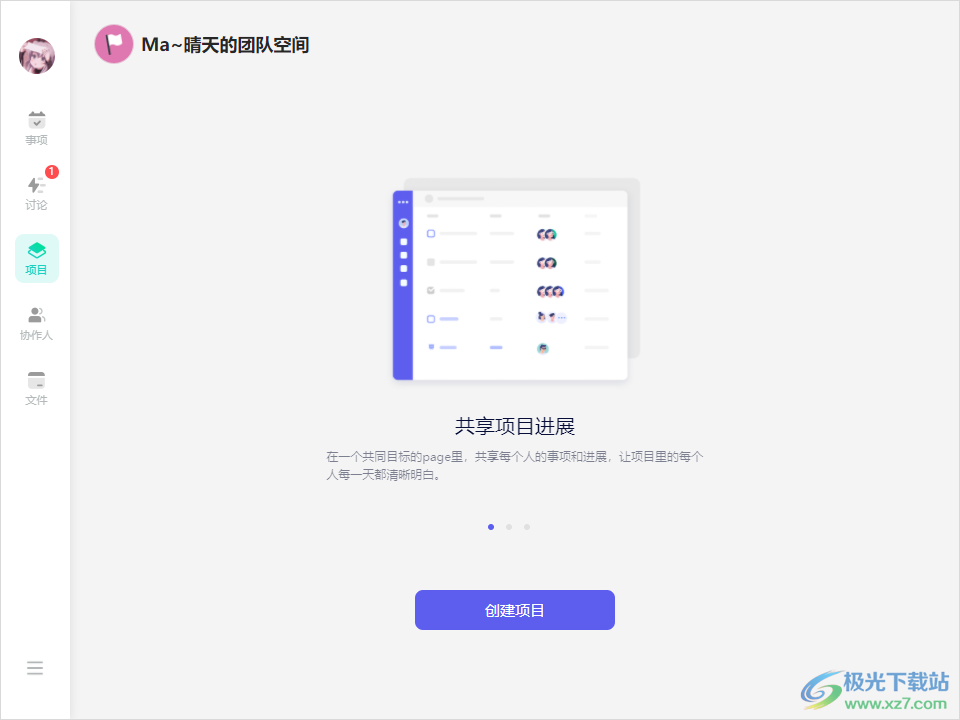Image resolution: width=960 pixels, height=720 pixels.
Task: Click the pink flag icon beside workspace title
Action: 113,44
